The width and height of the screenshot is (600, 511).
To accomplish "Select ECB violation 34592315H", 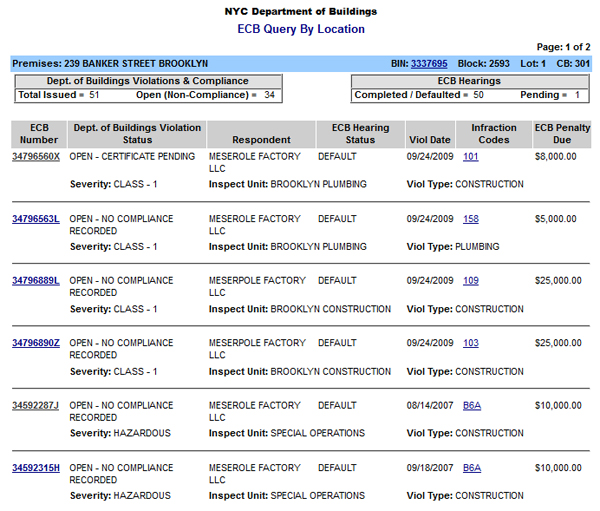I will [x=36, y=468].
